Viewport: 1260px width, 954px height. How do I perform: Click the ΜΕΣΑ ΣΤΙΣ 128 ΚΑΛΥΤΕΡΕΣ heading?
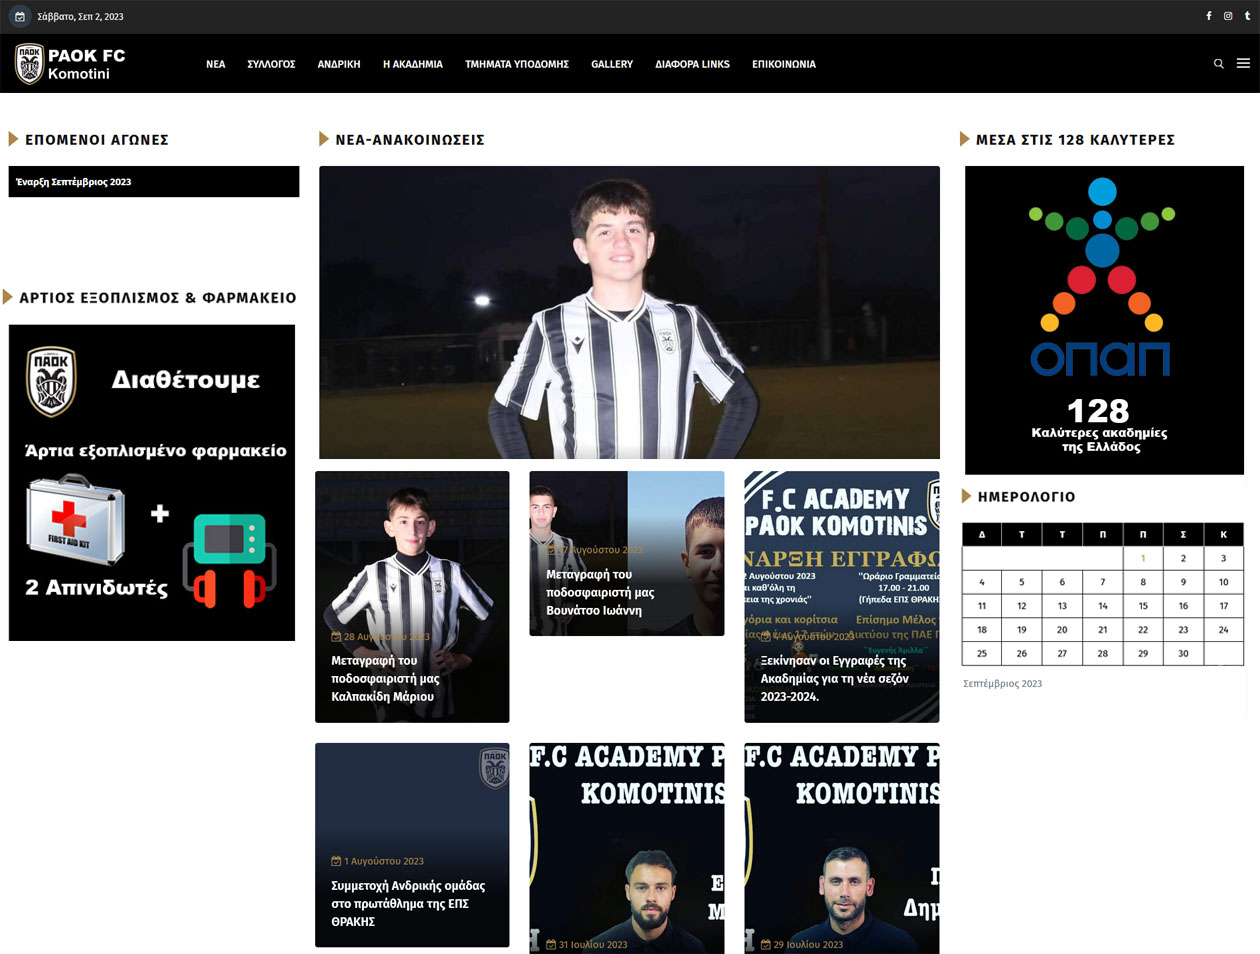coord(1075,140)
